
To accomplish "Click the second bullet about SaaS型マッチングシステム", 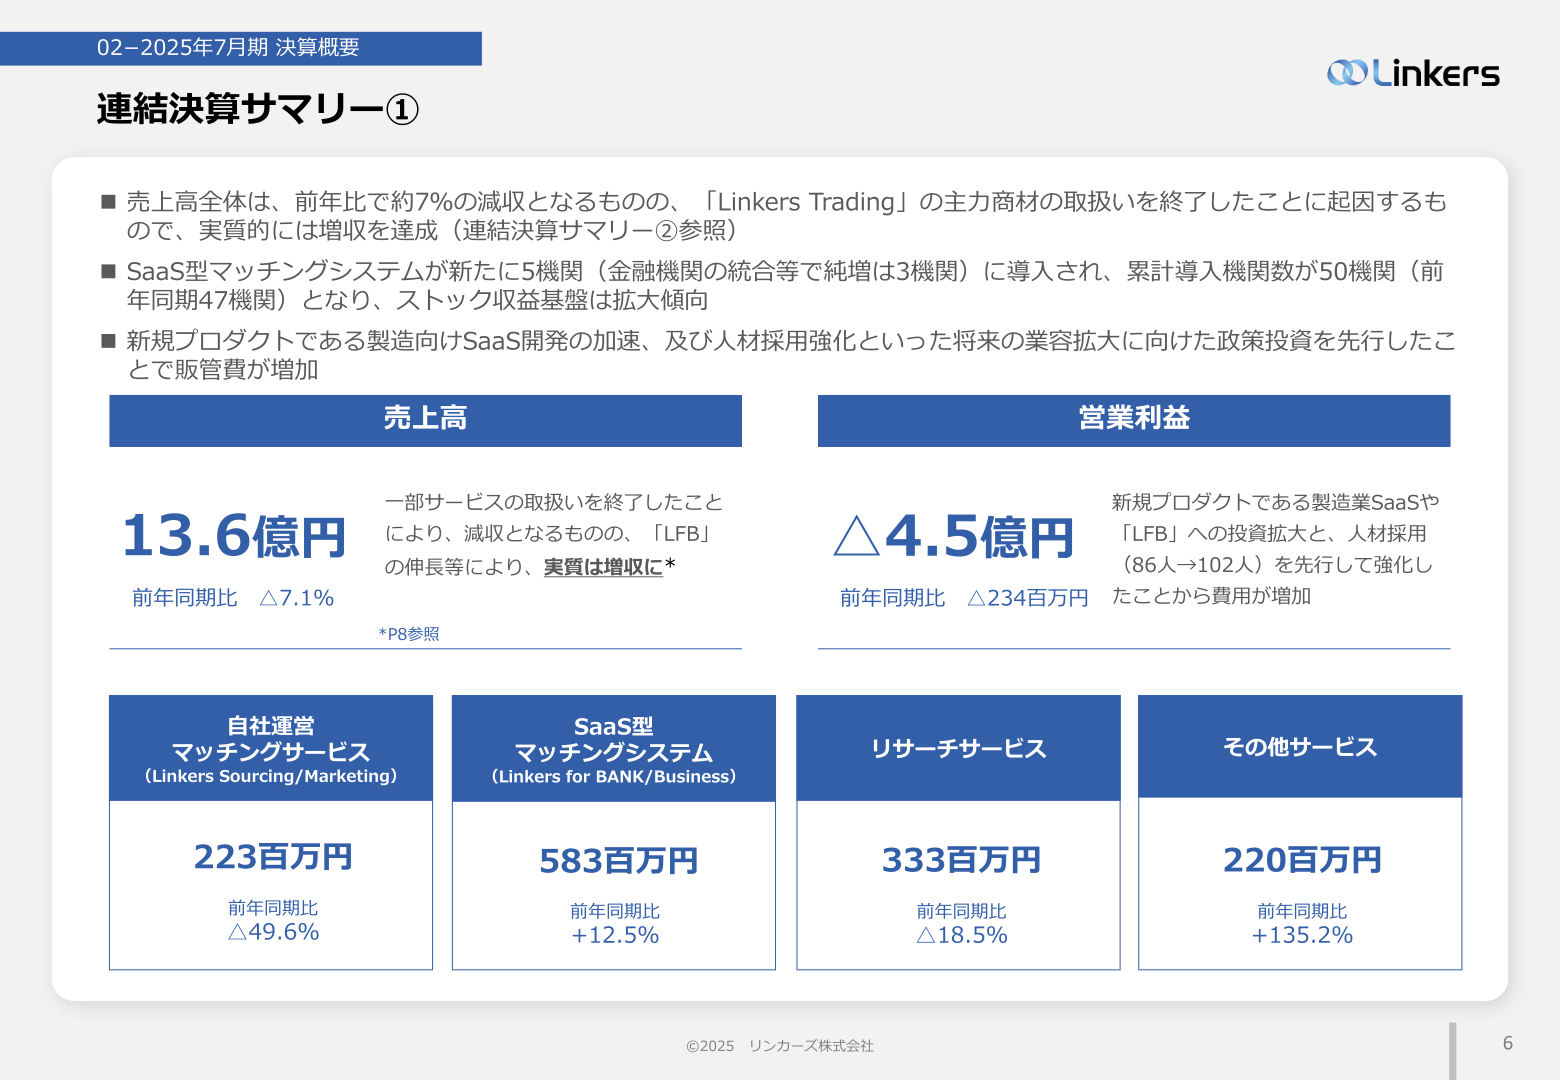I will pos(774,286).
